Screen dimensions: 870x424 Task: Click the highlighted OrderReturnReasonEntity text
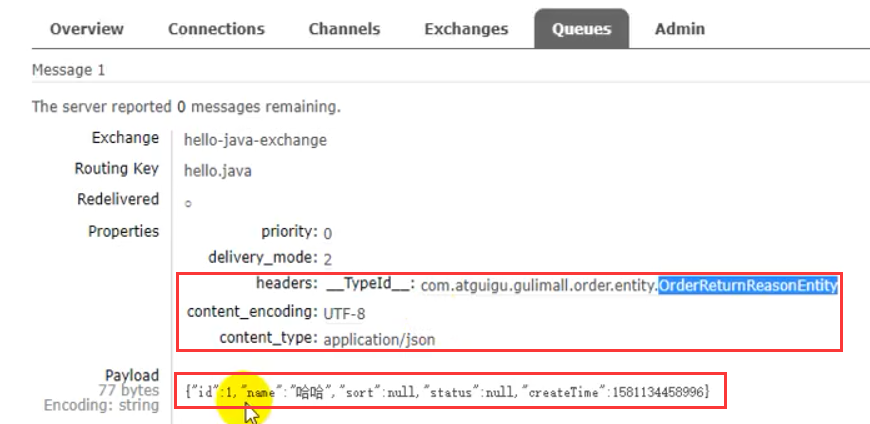747,286
